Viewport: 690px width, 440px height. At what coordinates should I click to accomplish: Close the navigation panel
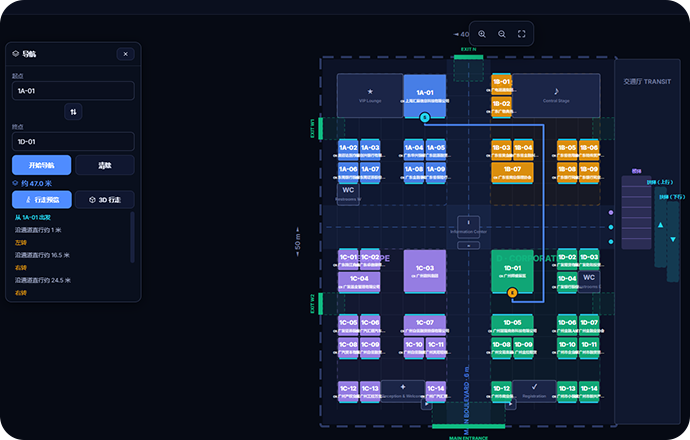(x=125, y=54)
